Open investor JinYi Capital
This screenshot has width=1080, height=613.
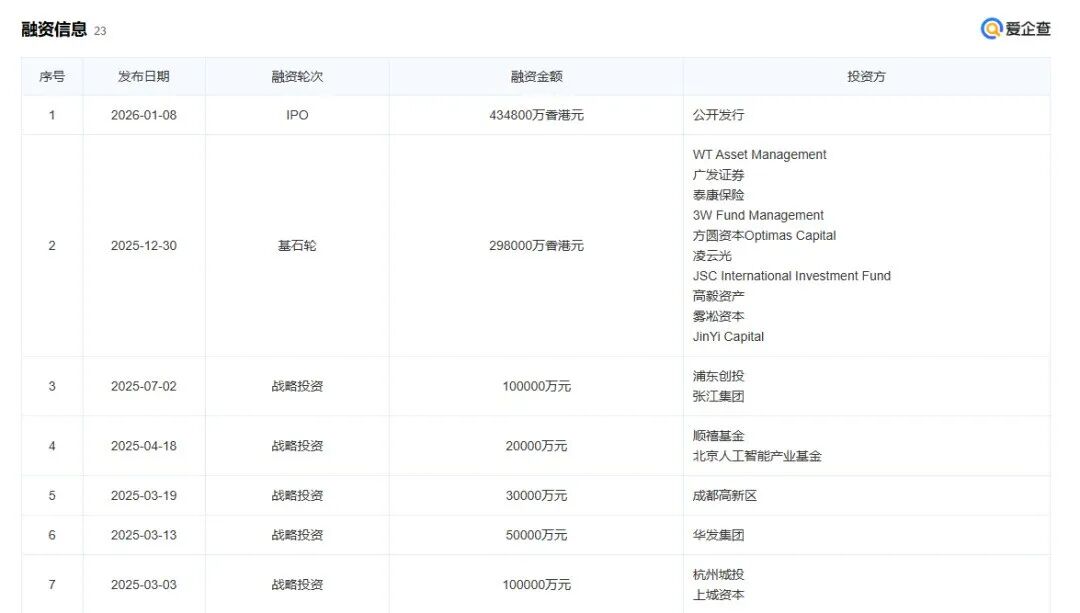coord(729,337)
